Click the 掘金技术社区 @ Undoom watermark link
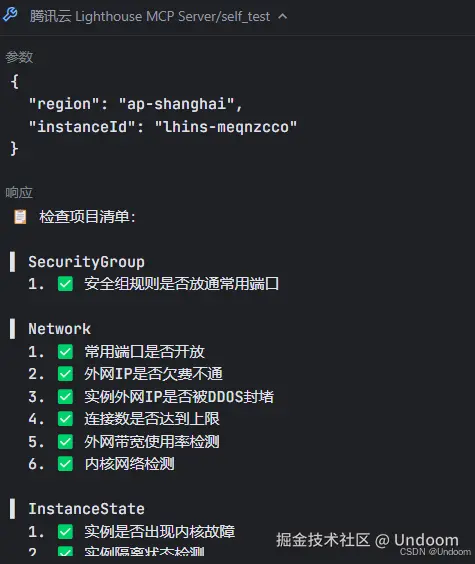The width and height of the screenshot is (475, 564). click(x=367, y=540)
